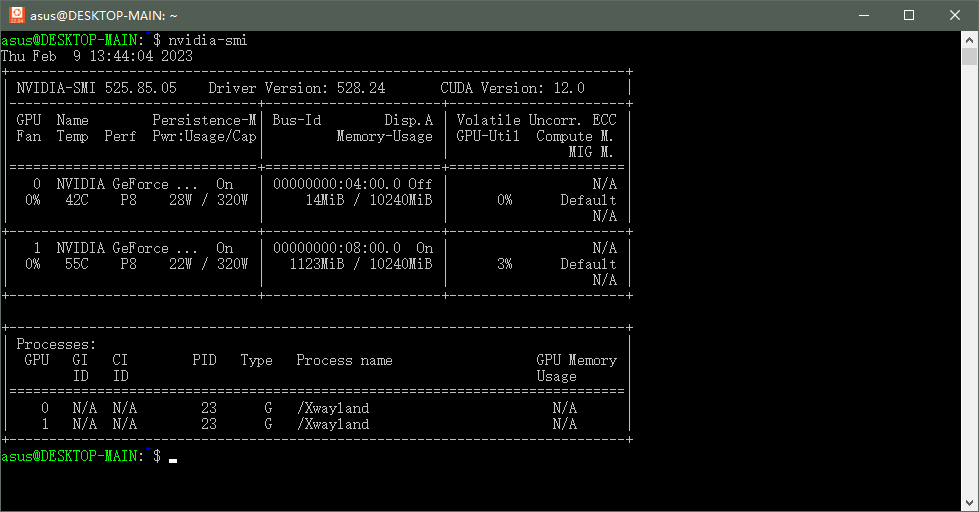The height and width of the screenshot is (512, 979).
Task: Click the typed nvidia-smi command
Action: point(208,40)
